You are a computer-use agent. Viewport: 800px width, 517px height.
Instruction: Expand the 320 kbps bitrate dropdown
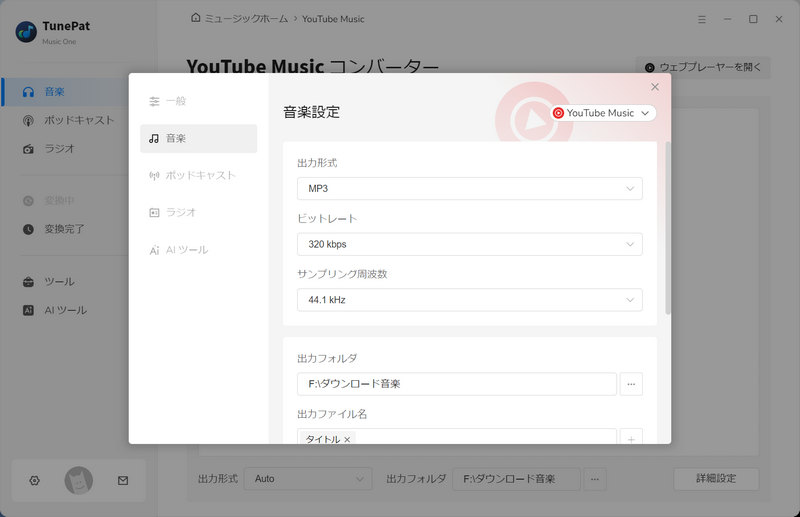pos(469,244)
